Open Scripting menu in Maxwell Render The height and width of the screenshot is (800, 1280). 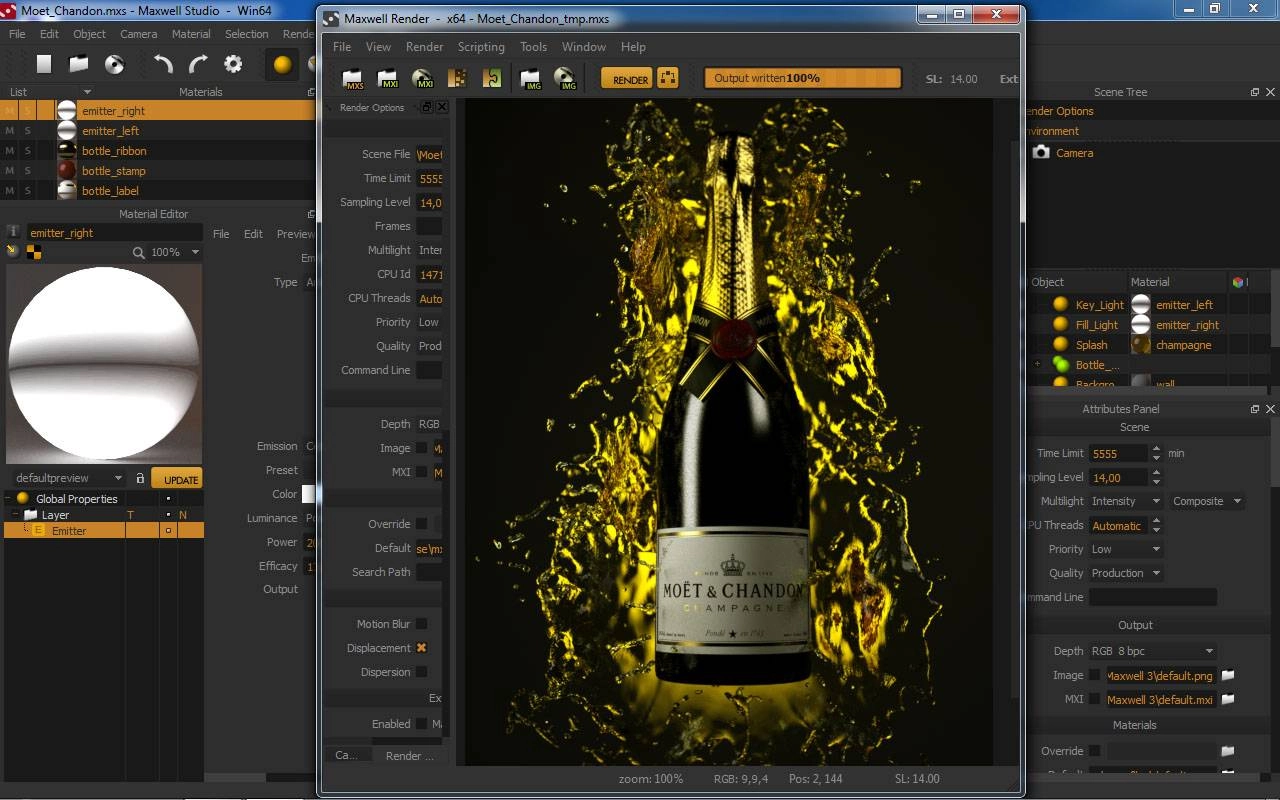click(481, 47)
